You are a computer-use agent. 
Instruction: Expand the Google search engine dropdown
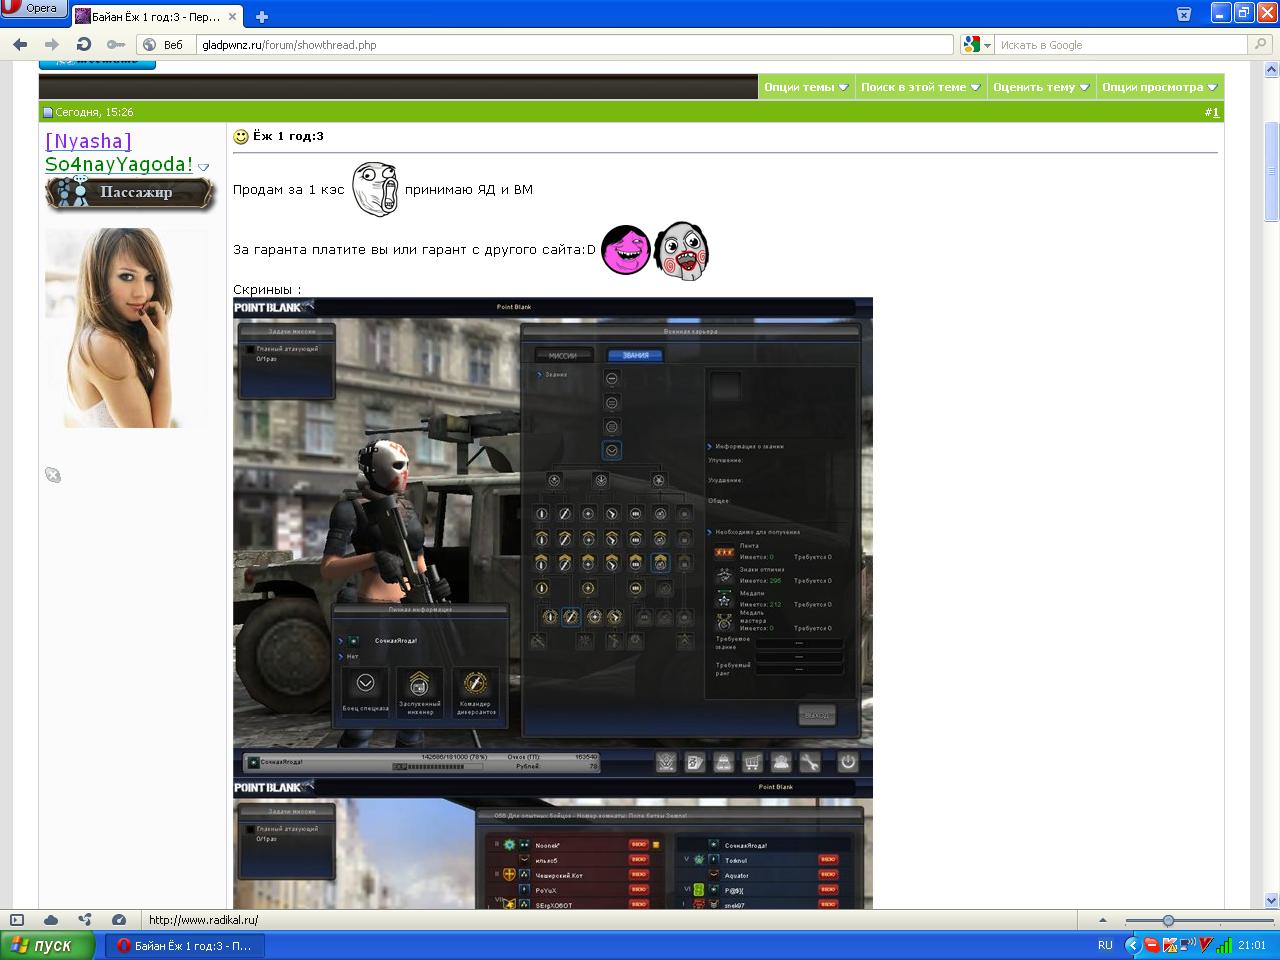point(977,45)
